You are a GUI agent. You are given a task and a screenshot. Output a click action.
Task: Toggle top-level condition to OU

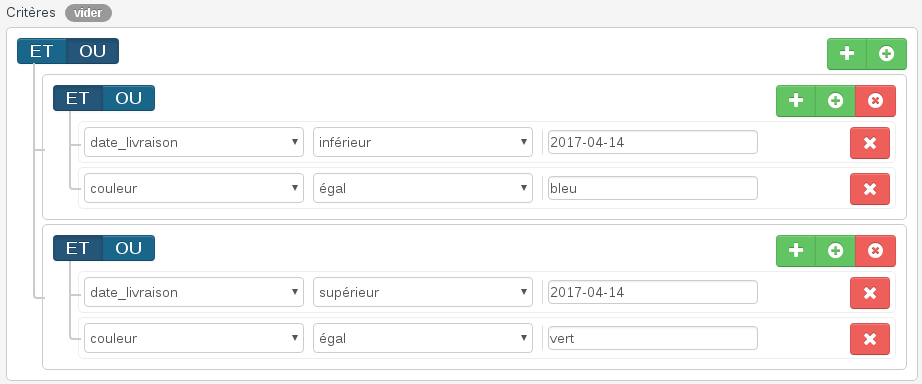(x=92, y=51)
